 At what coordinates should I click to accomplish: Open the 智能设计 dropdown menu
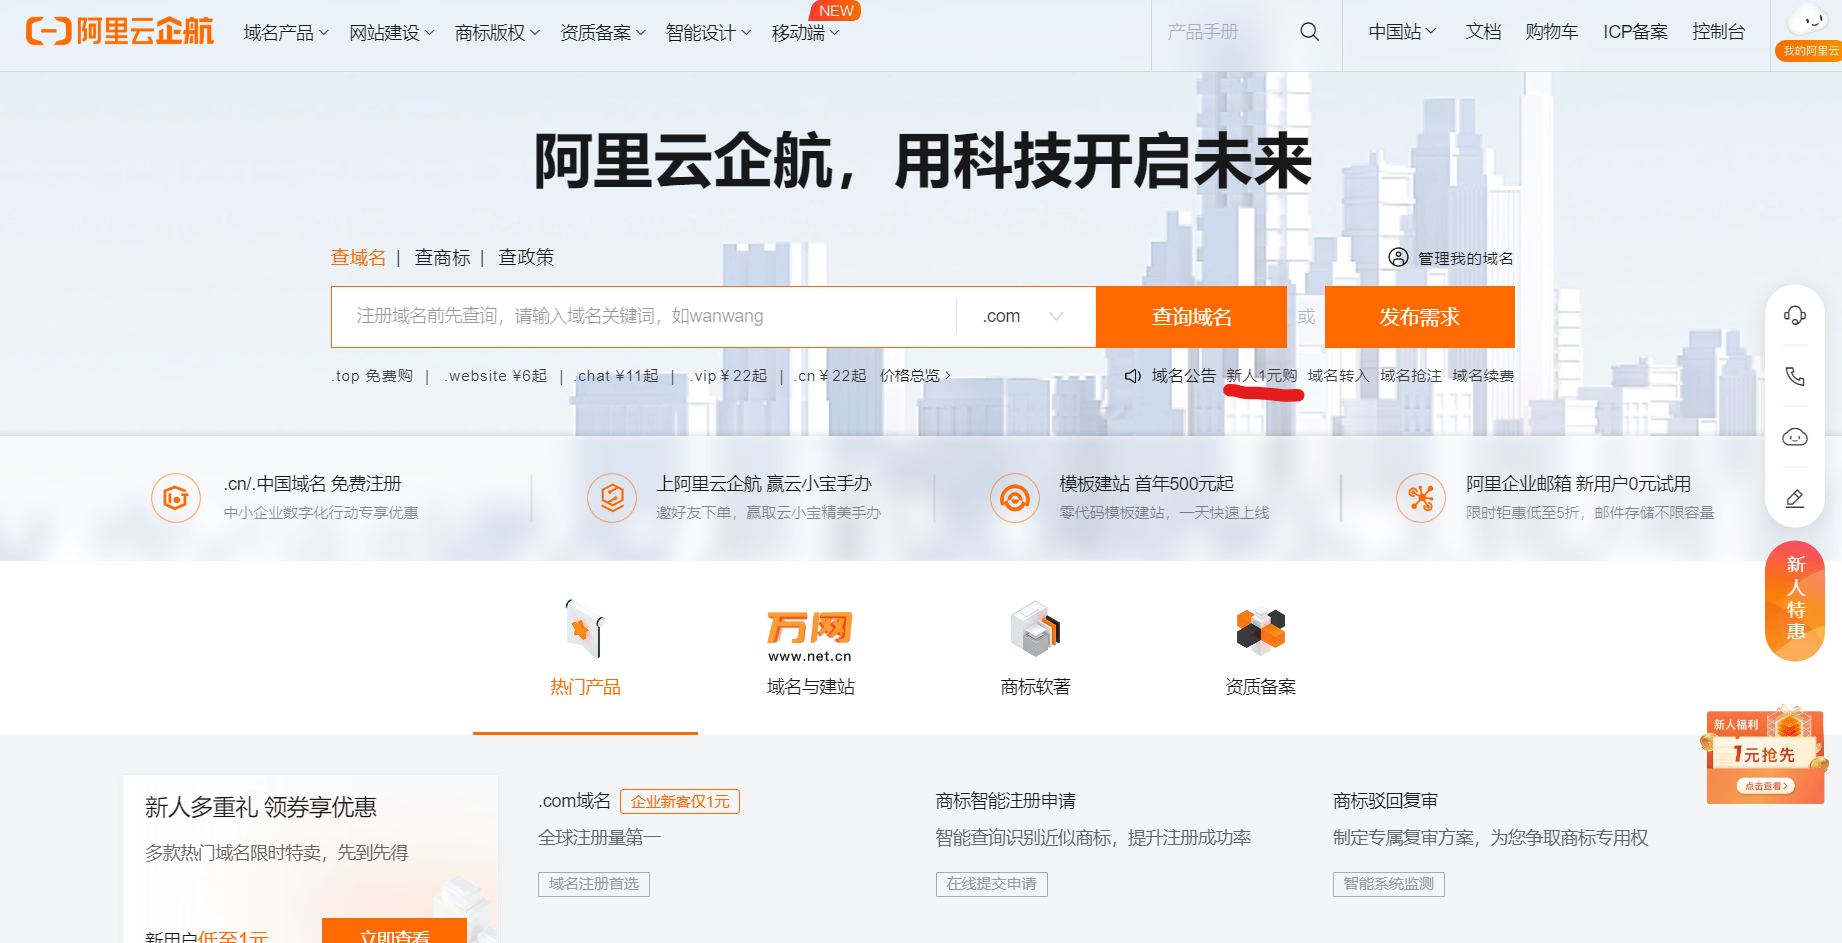click(x=708, y=33)
